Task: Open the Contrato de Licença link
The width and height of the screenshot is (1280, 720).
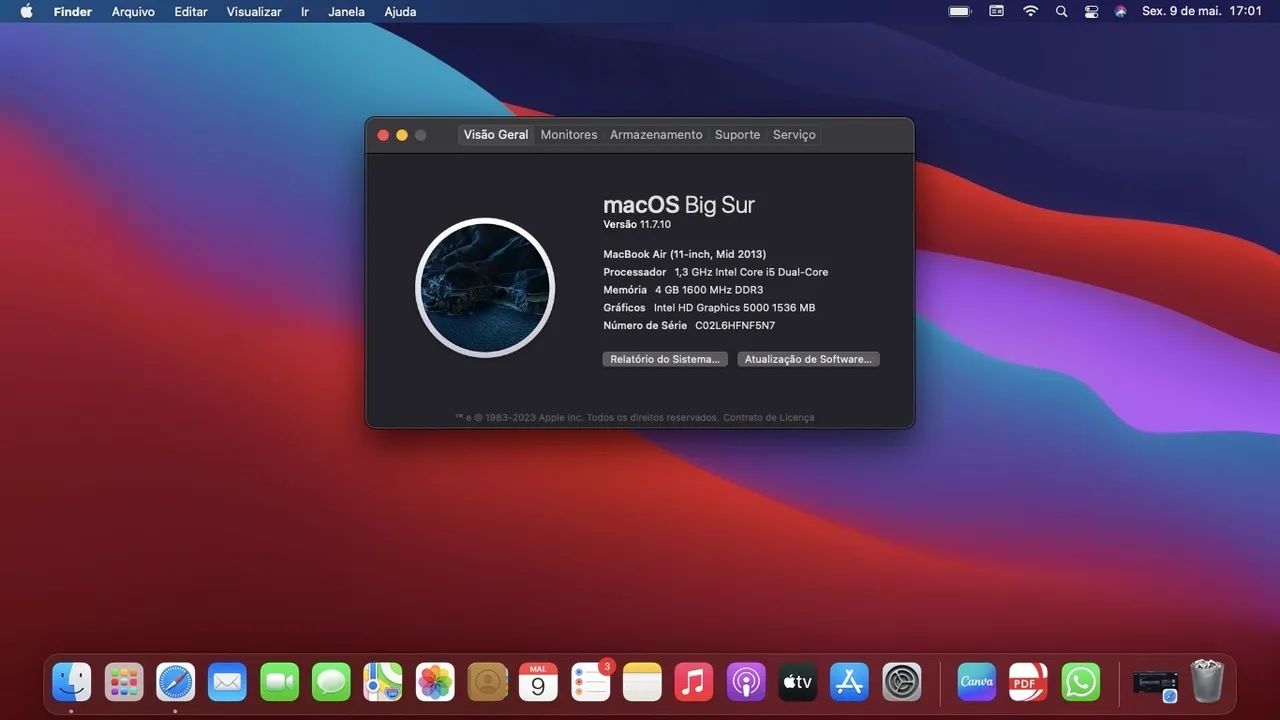Action: [x=769, y=417]
